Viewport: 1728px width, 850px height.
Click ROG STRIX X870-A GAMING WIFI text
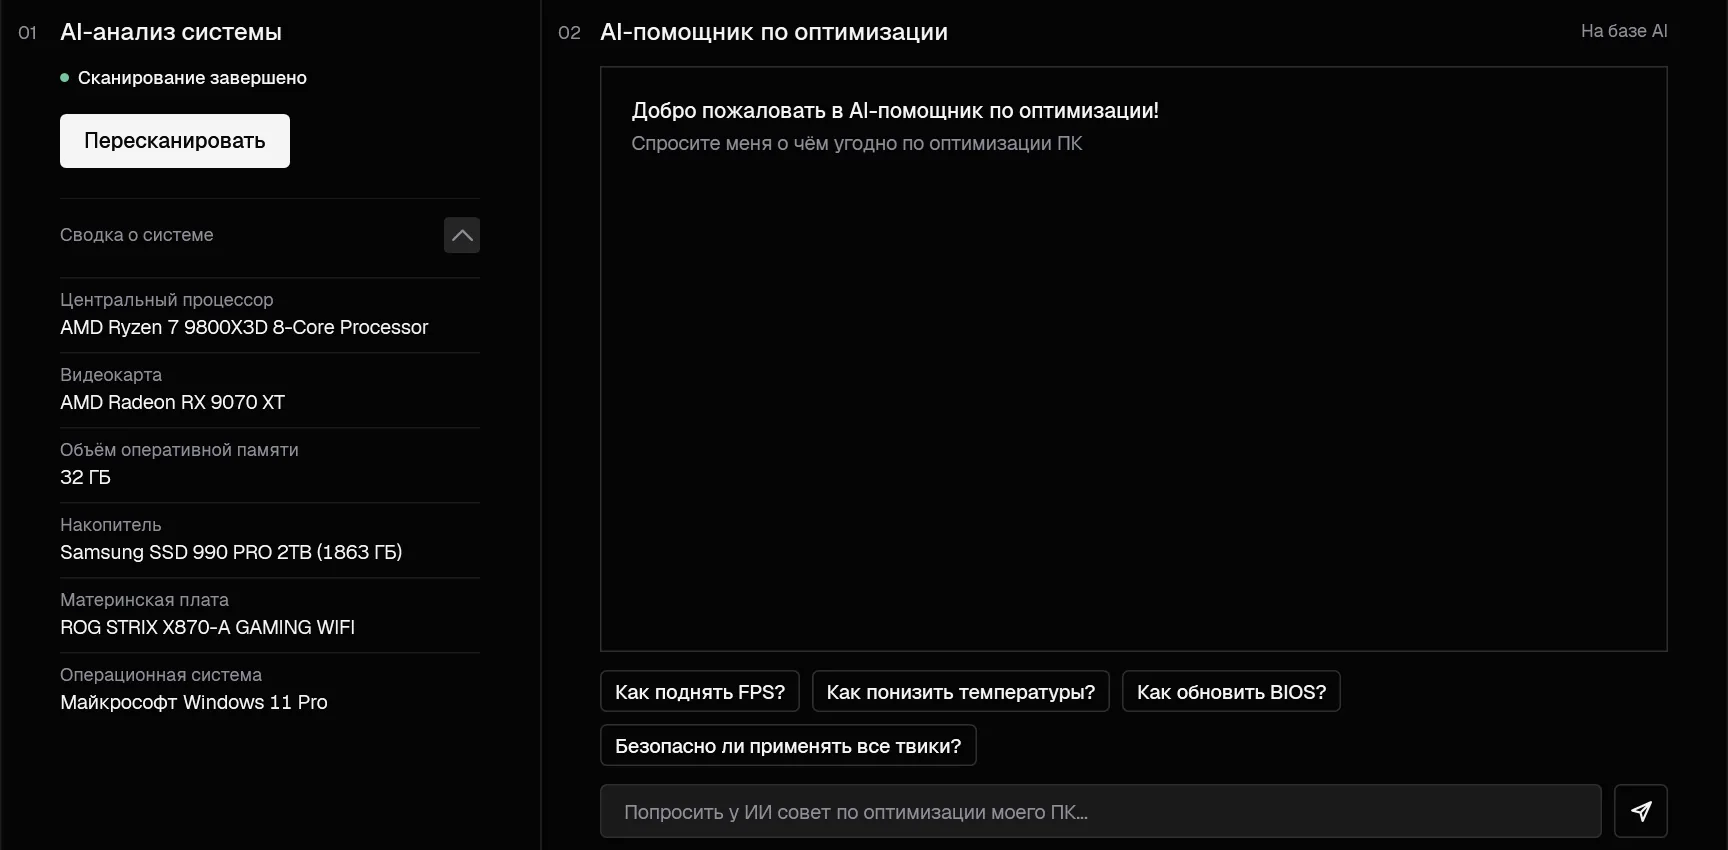(x=207, y=627)
